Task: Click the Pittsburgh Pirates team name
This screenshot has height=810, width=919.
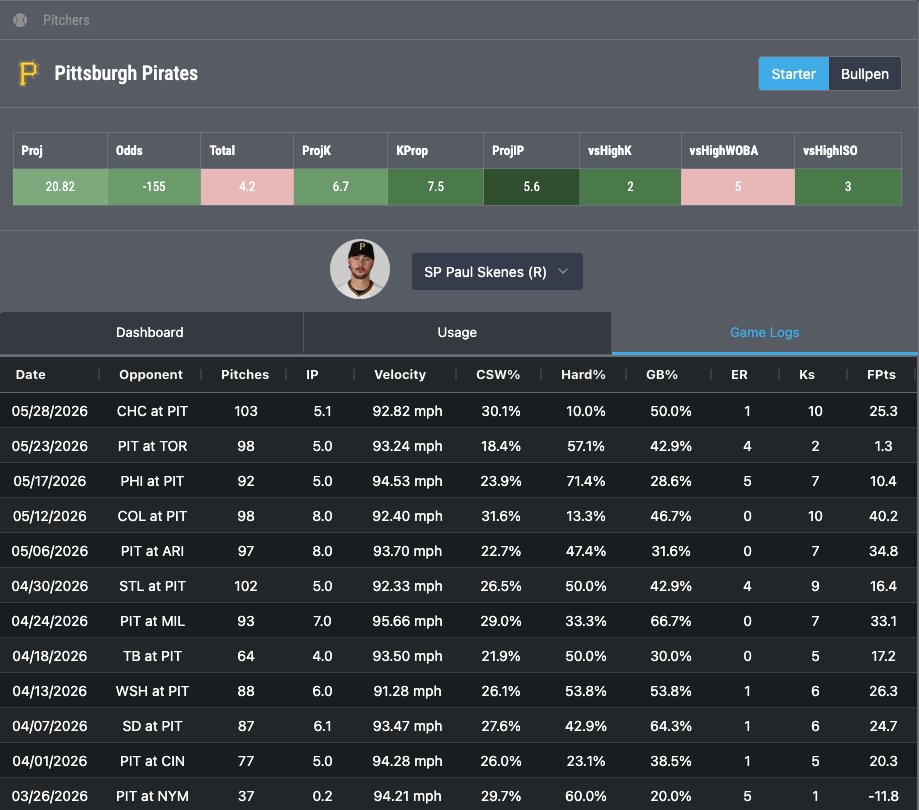Action: (126, 73)
